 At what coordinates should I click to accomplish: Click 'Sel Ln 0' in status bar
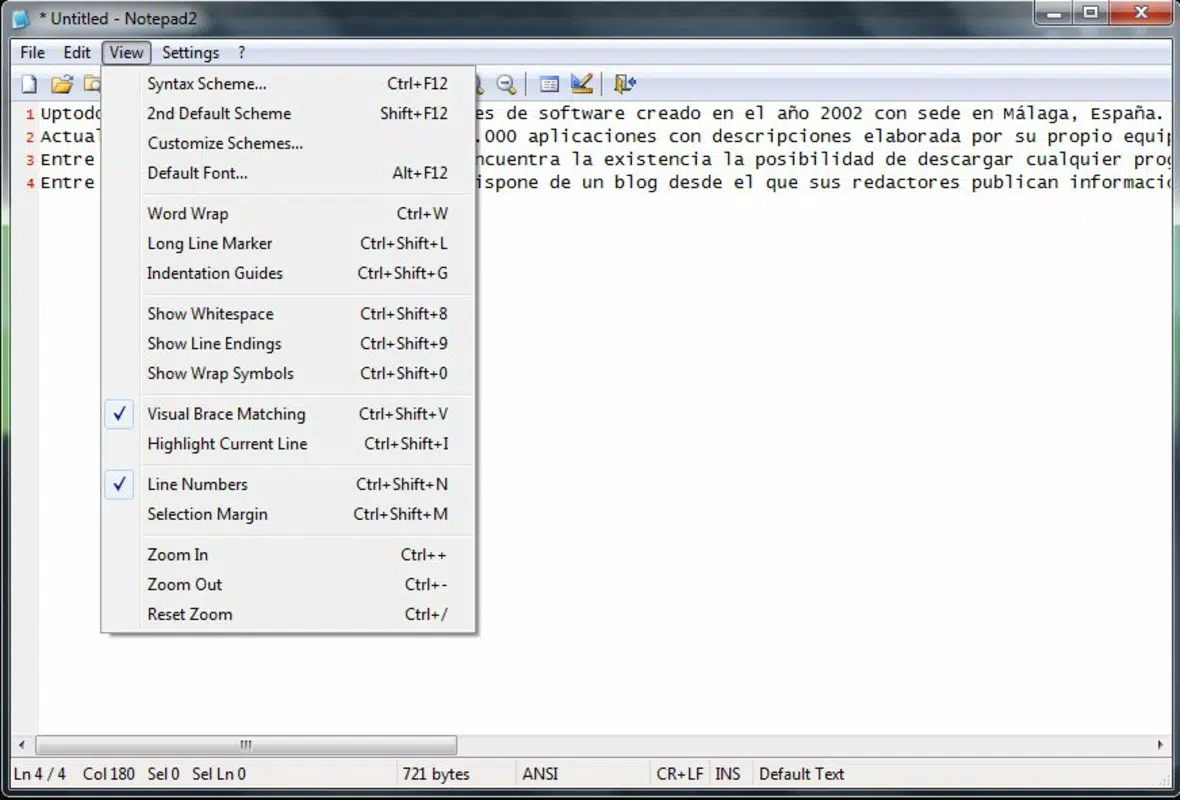point(219,774)
